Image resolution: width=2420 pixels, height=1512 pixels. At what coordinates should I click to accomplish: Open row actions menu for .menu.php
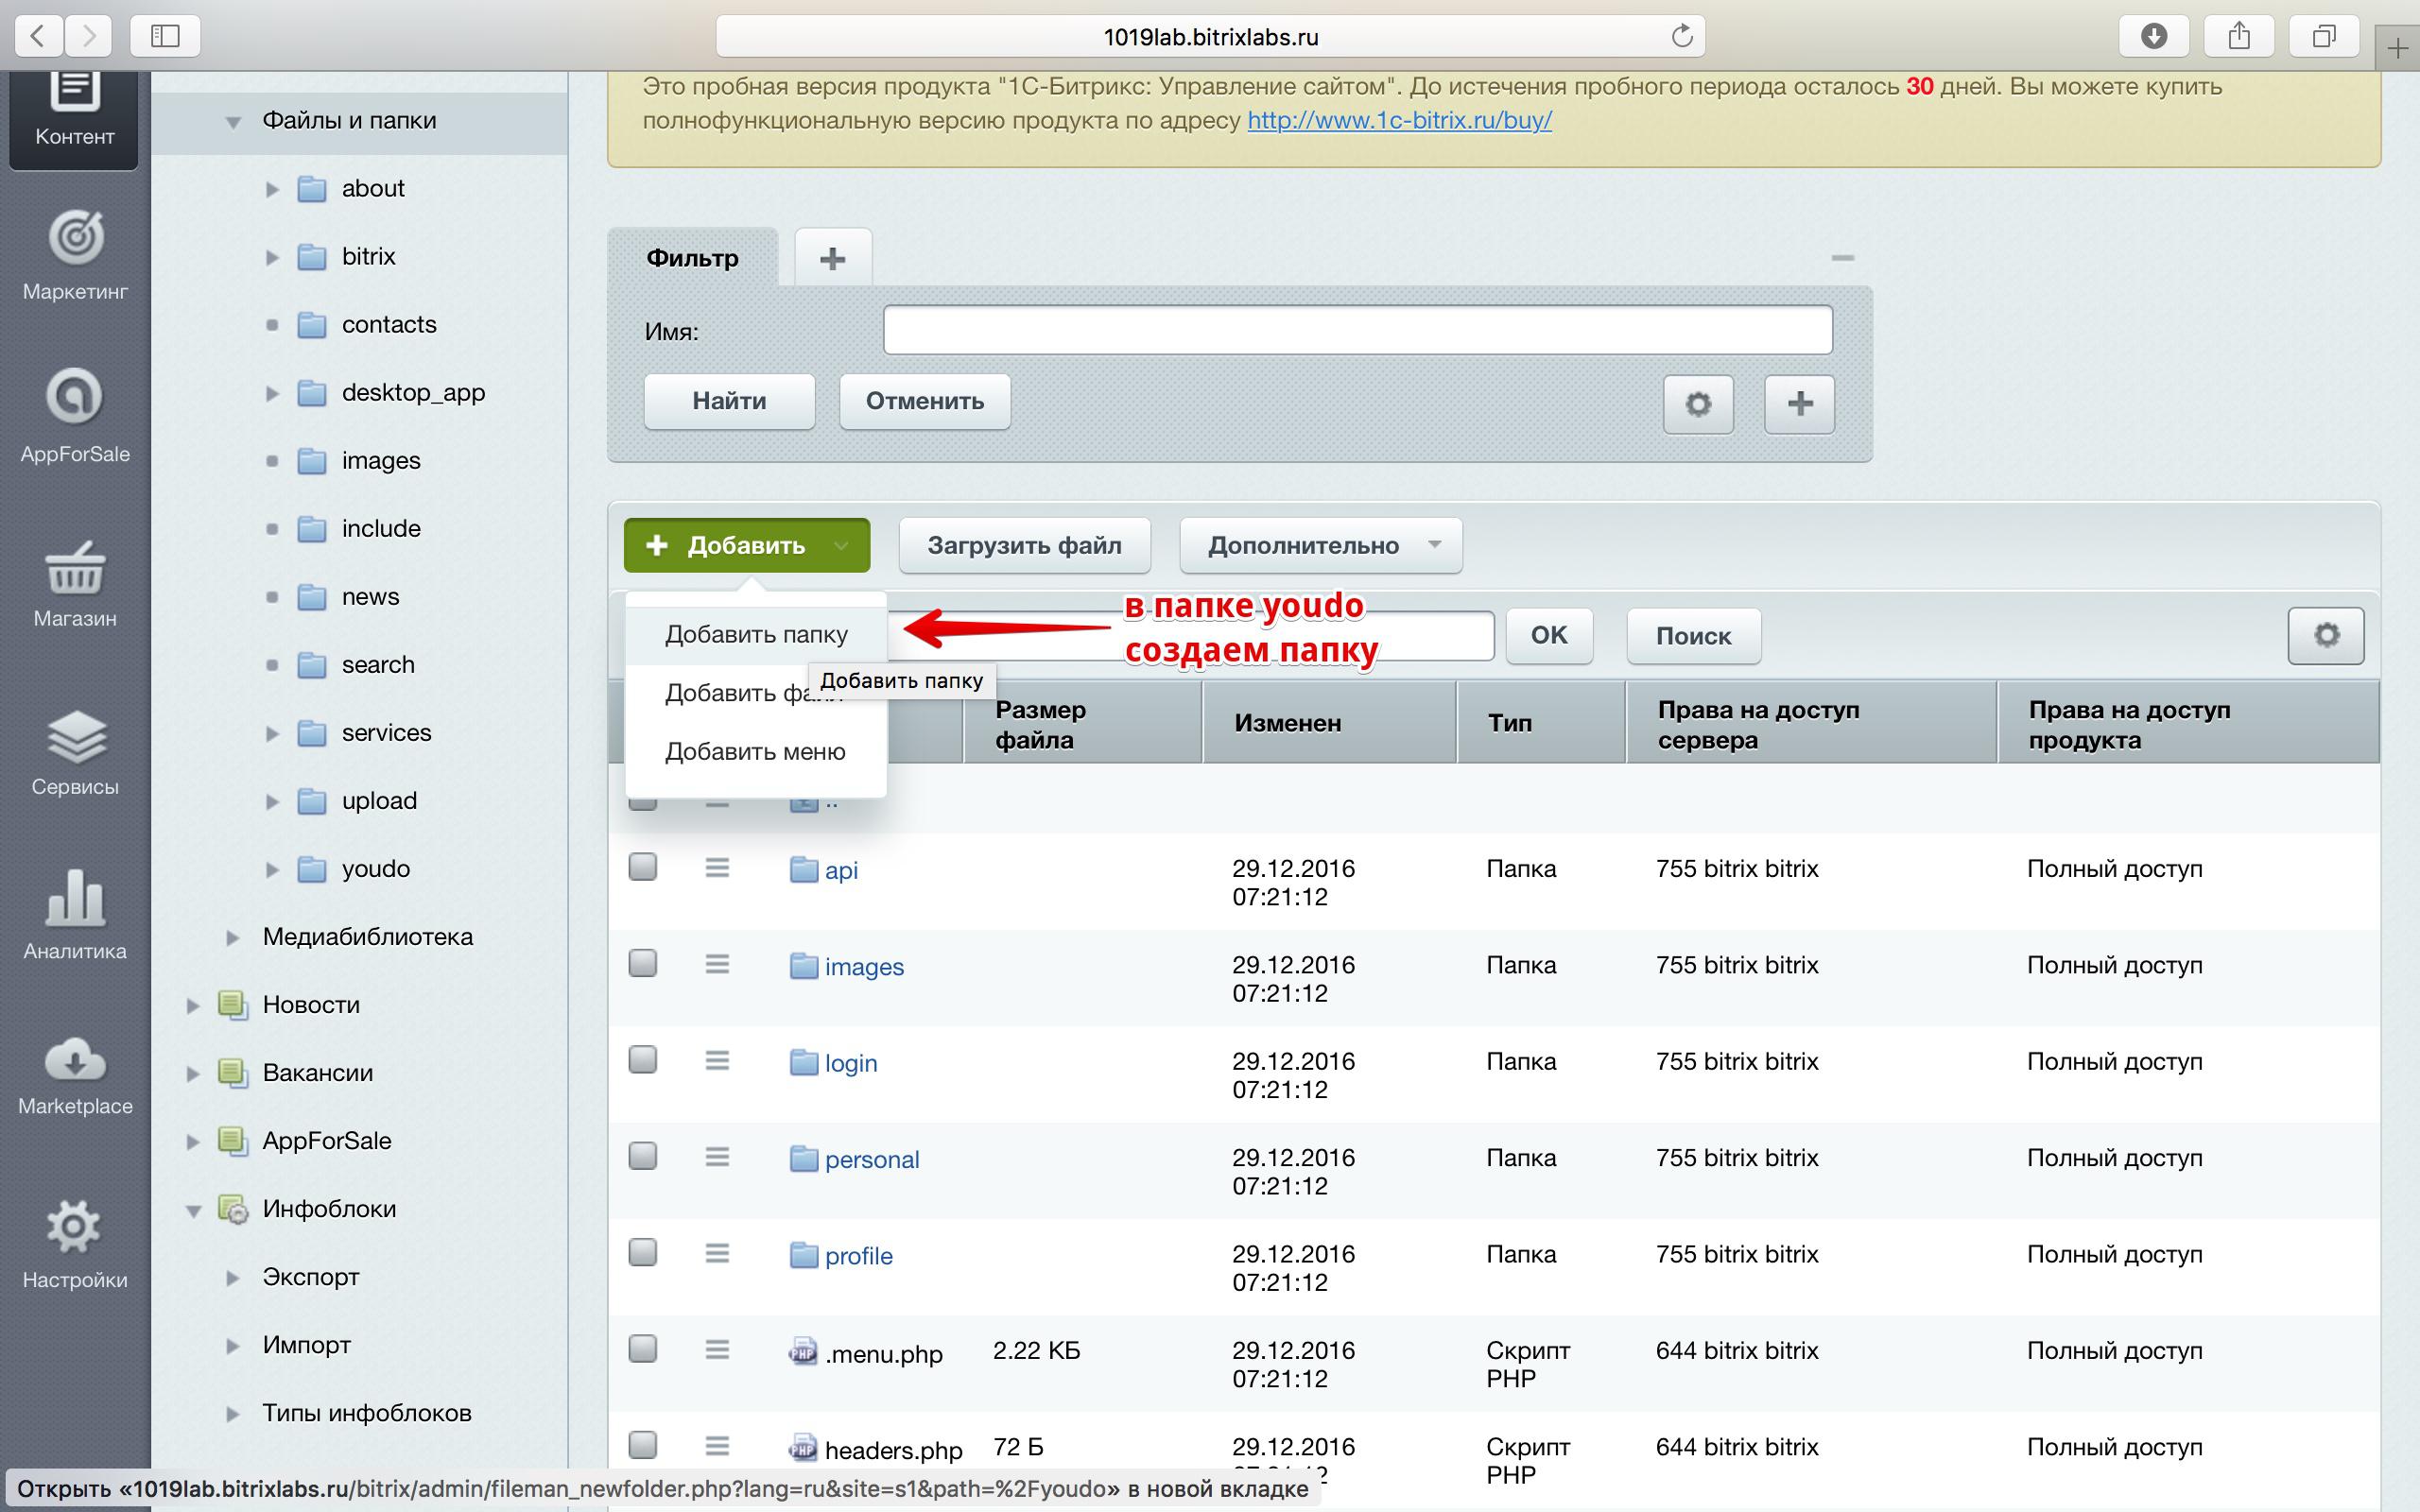click(x=717, y=1350)
